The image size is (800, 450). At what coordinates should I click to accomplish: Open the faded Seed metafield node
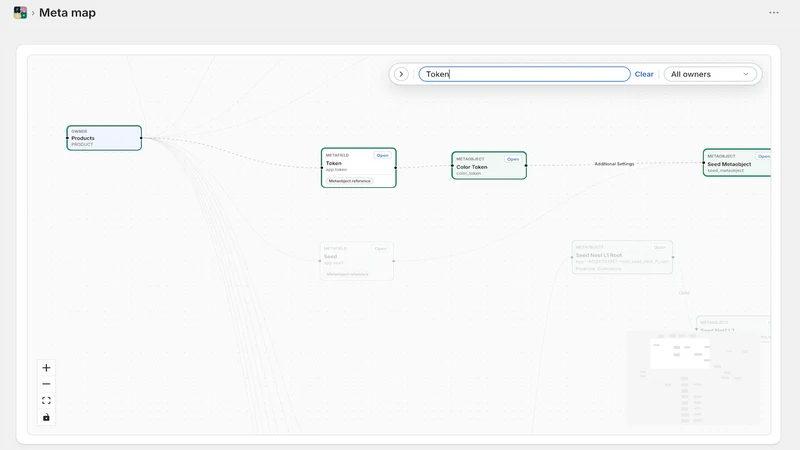coord(381,249)
